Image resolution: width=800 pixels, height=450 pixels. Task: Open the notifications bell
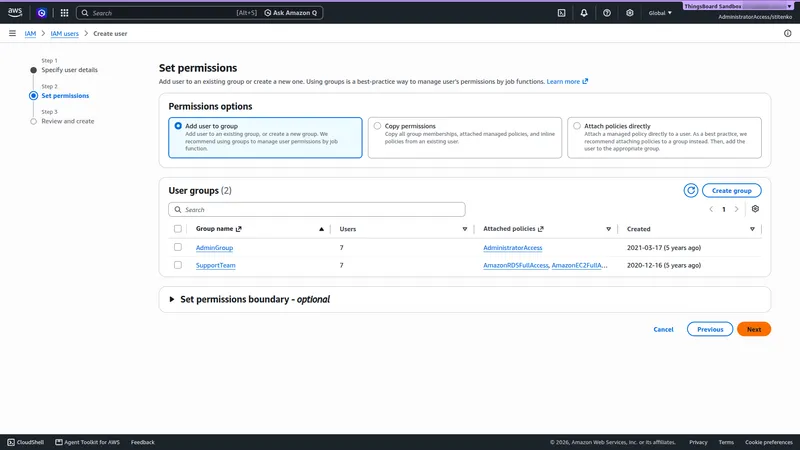point(584,13)
